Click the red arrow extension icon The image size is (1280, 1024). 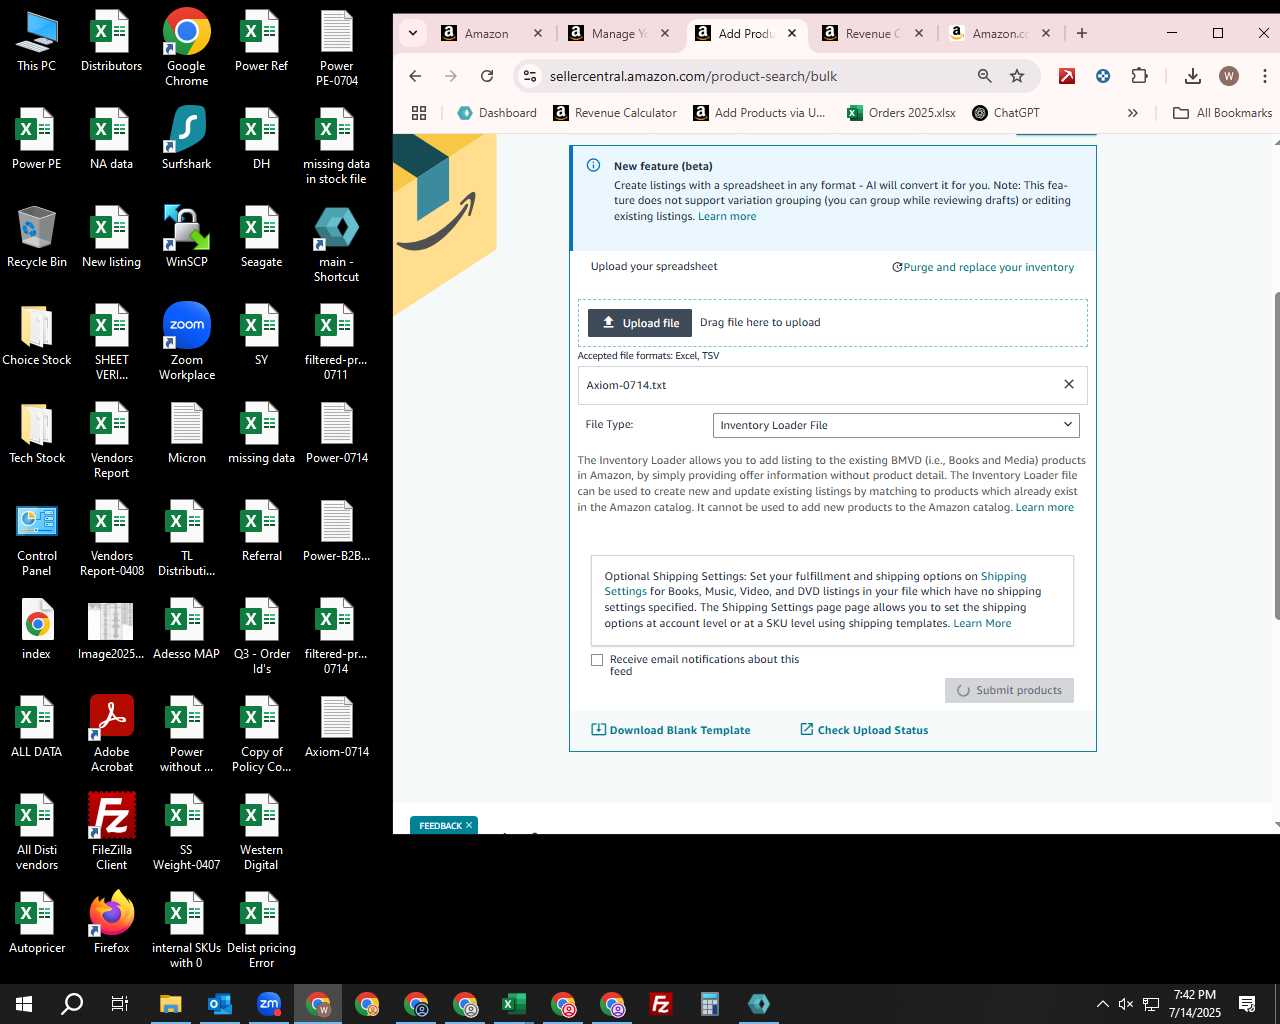pyautogui.click(x=1067, y=76)
